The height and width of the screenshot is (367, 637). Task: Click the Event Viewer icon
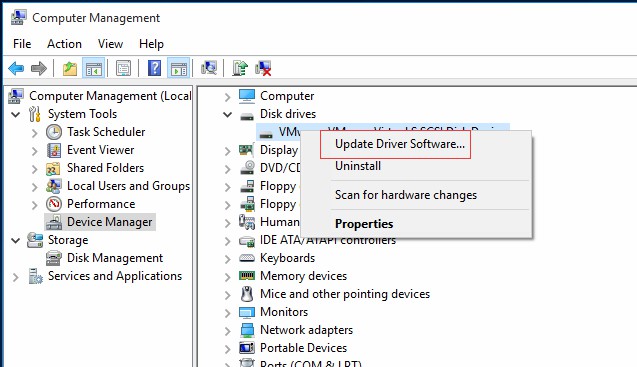54,150
